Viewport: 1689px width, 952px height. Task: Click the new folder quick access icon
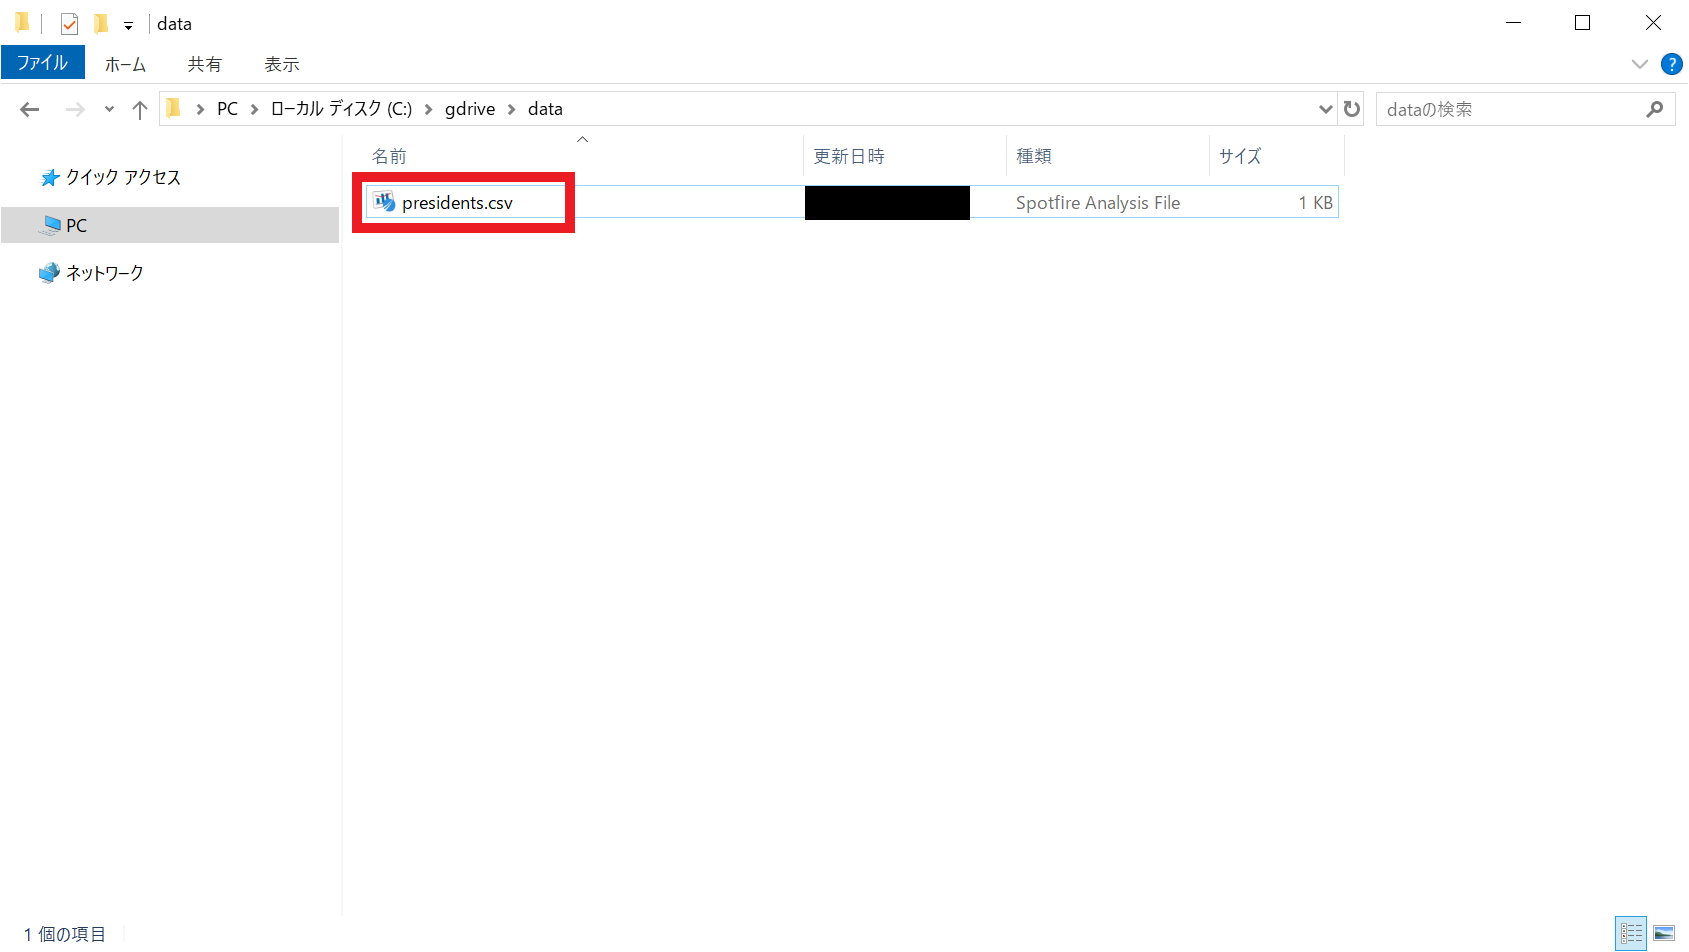100,23
